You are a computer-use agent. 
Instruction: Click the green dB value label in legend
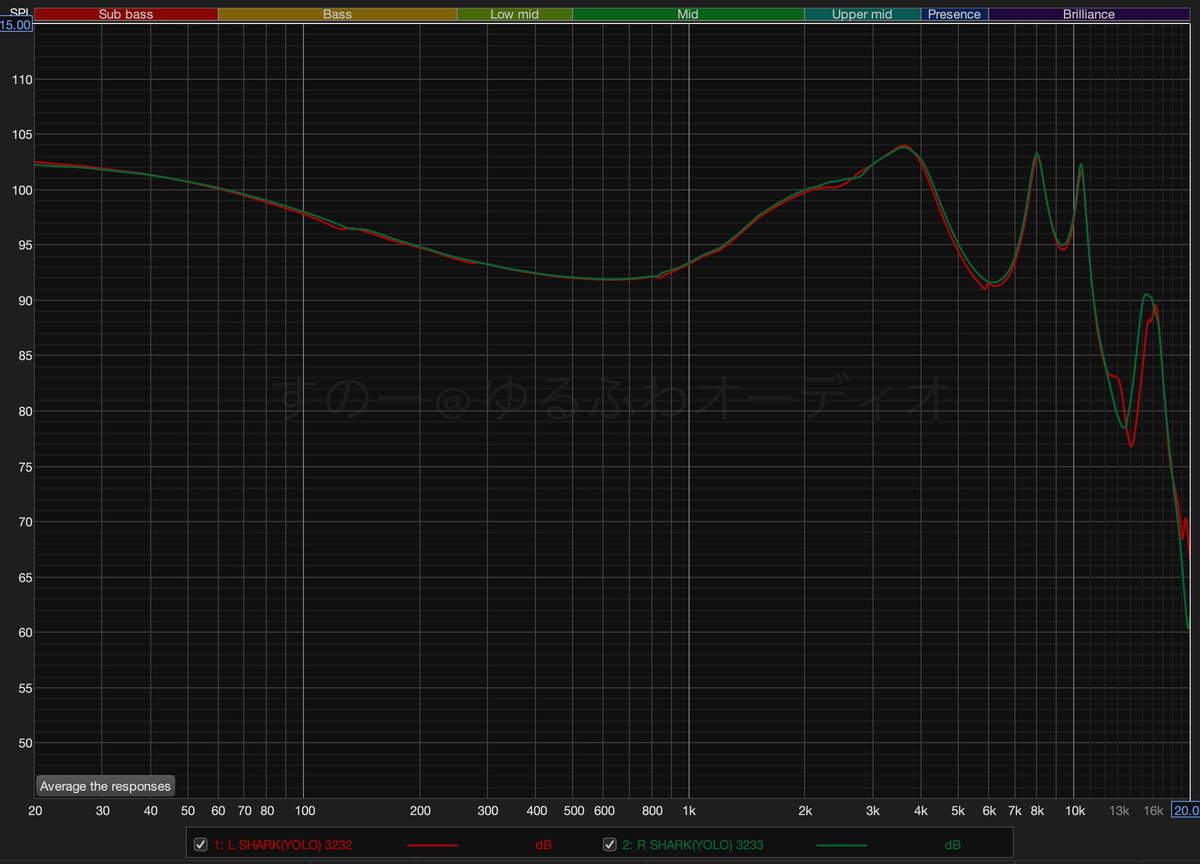click(x=952, y=845)
